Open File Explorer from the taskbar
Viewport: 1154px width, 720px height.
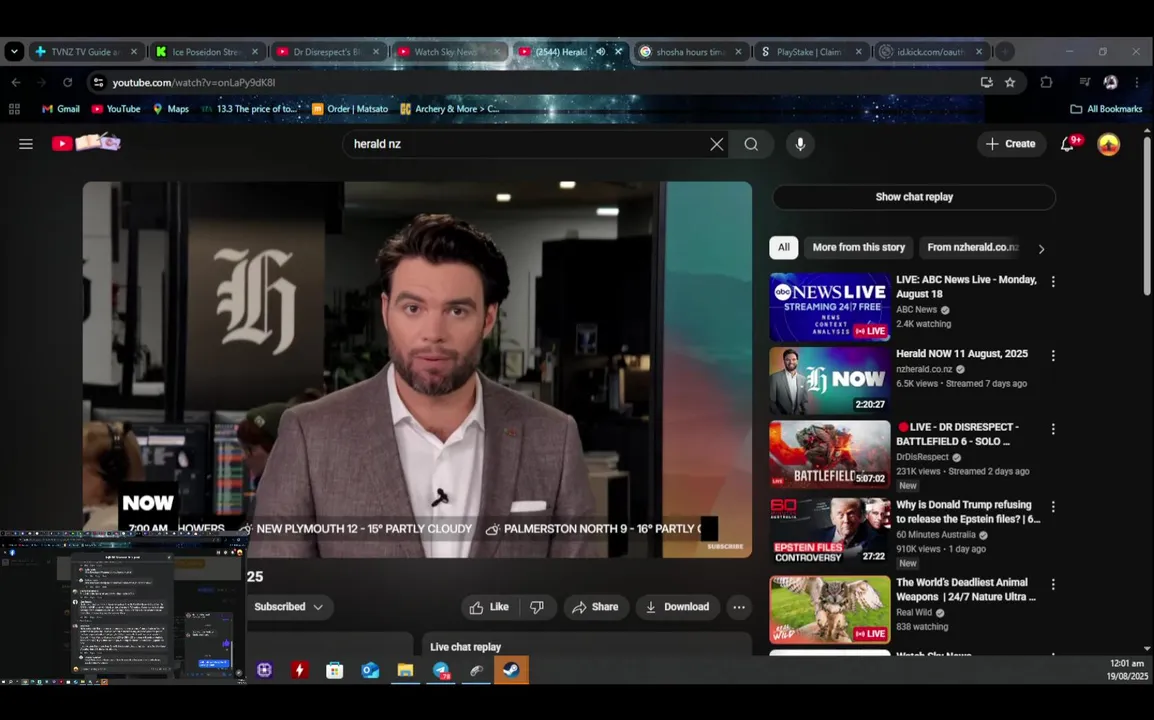tap(406, 670)
